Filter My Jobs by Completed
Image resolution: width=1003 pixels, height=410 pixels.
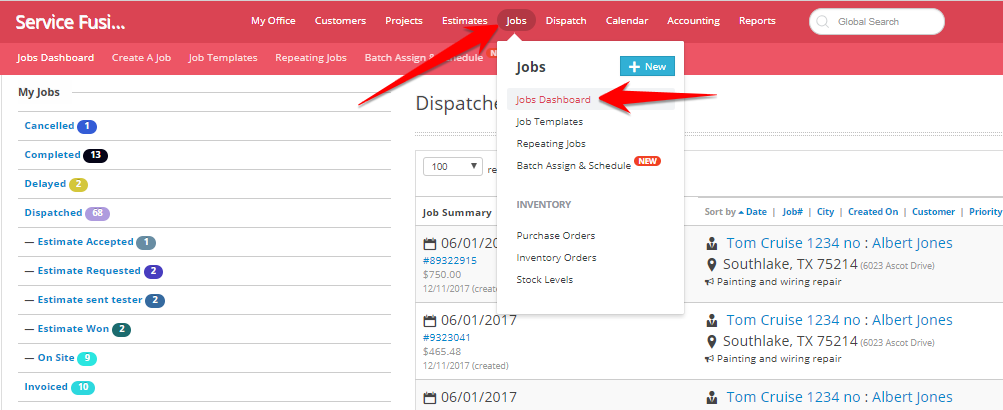[x=52, y=155]
